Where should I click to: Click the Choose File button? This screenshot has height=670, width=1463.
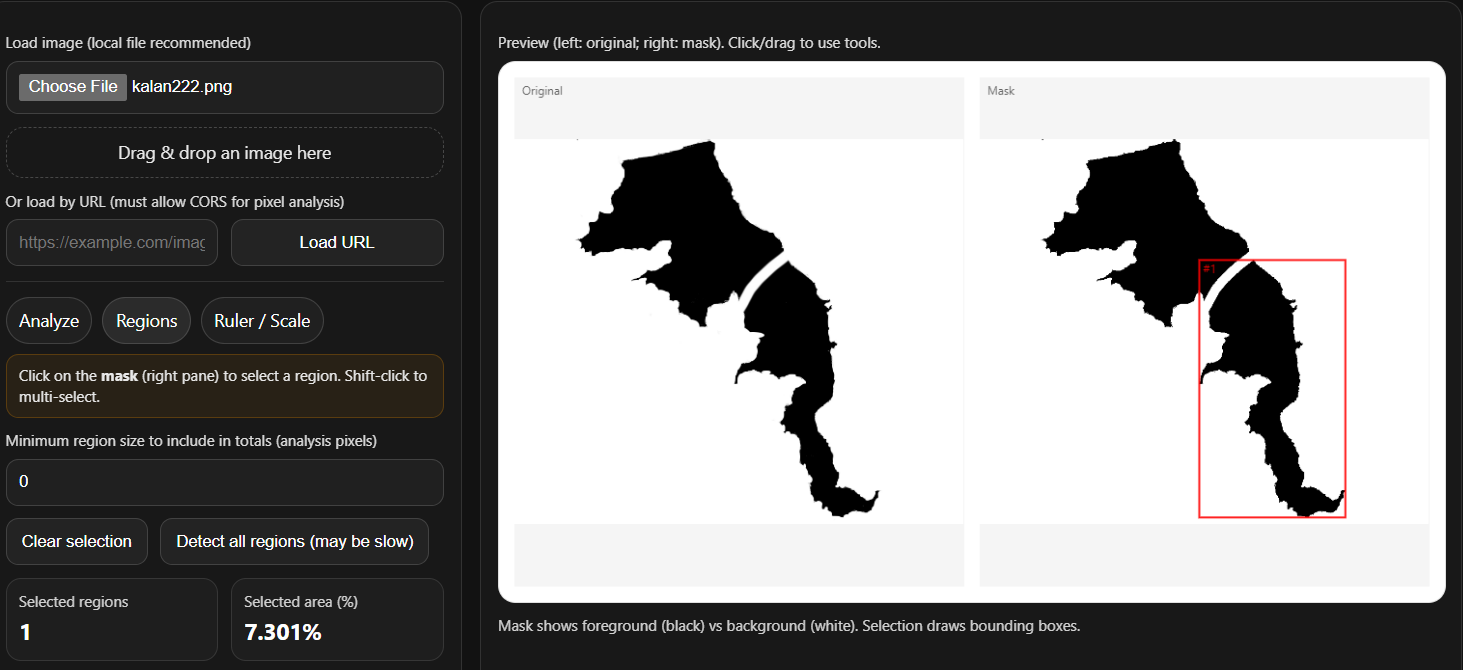71,86
